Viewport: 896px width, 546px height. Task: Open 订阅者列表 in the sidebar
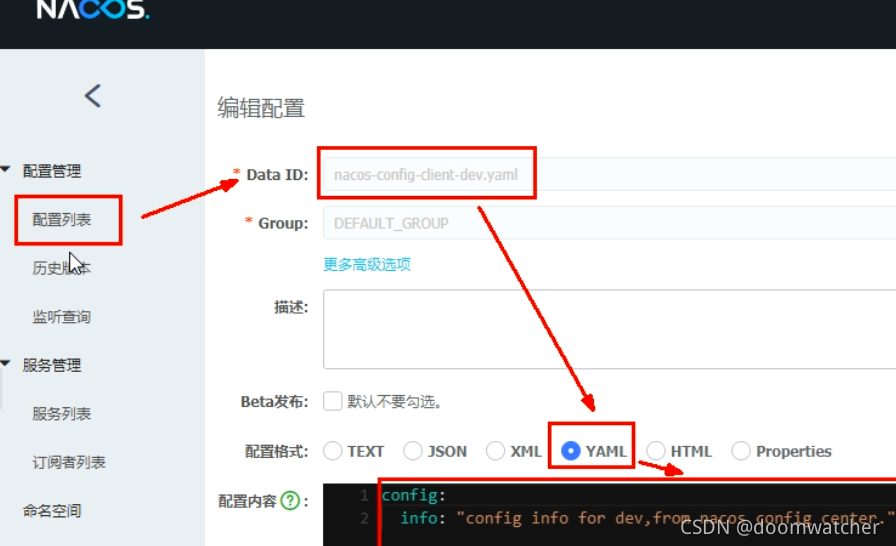pyautogui.click(x=69, y=462)
